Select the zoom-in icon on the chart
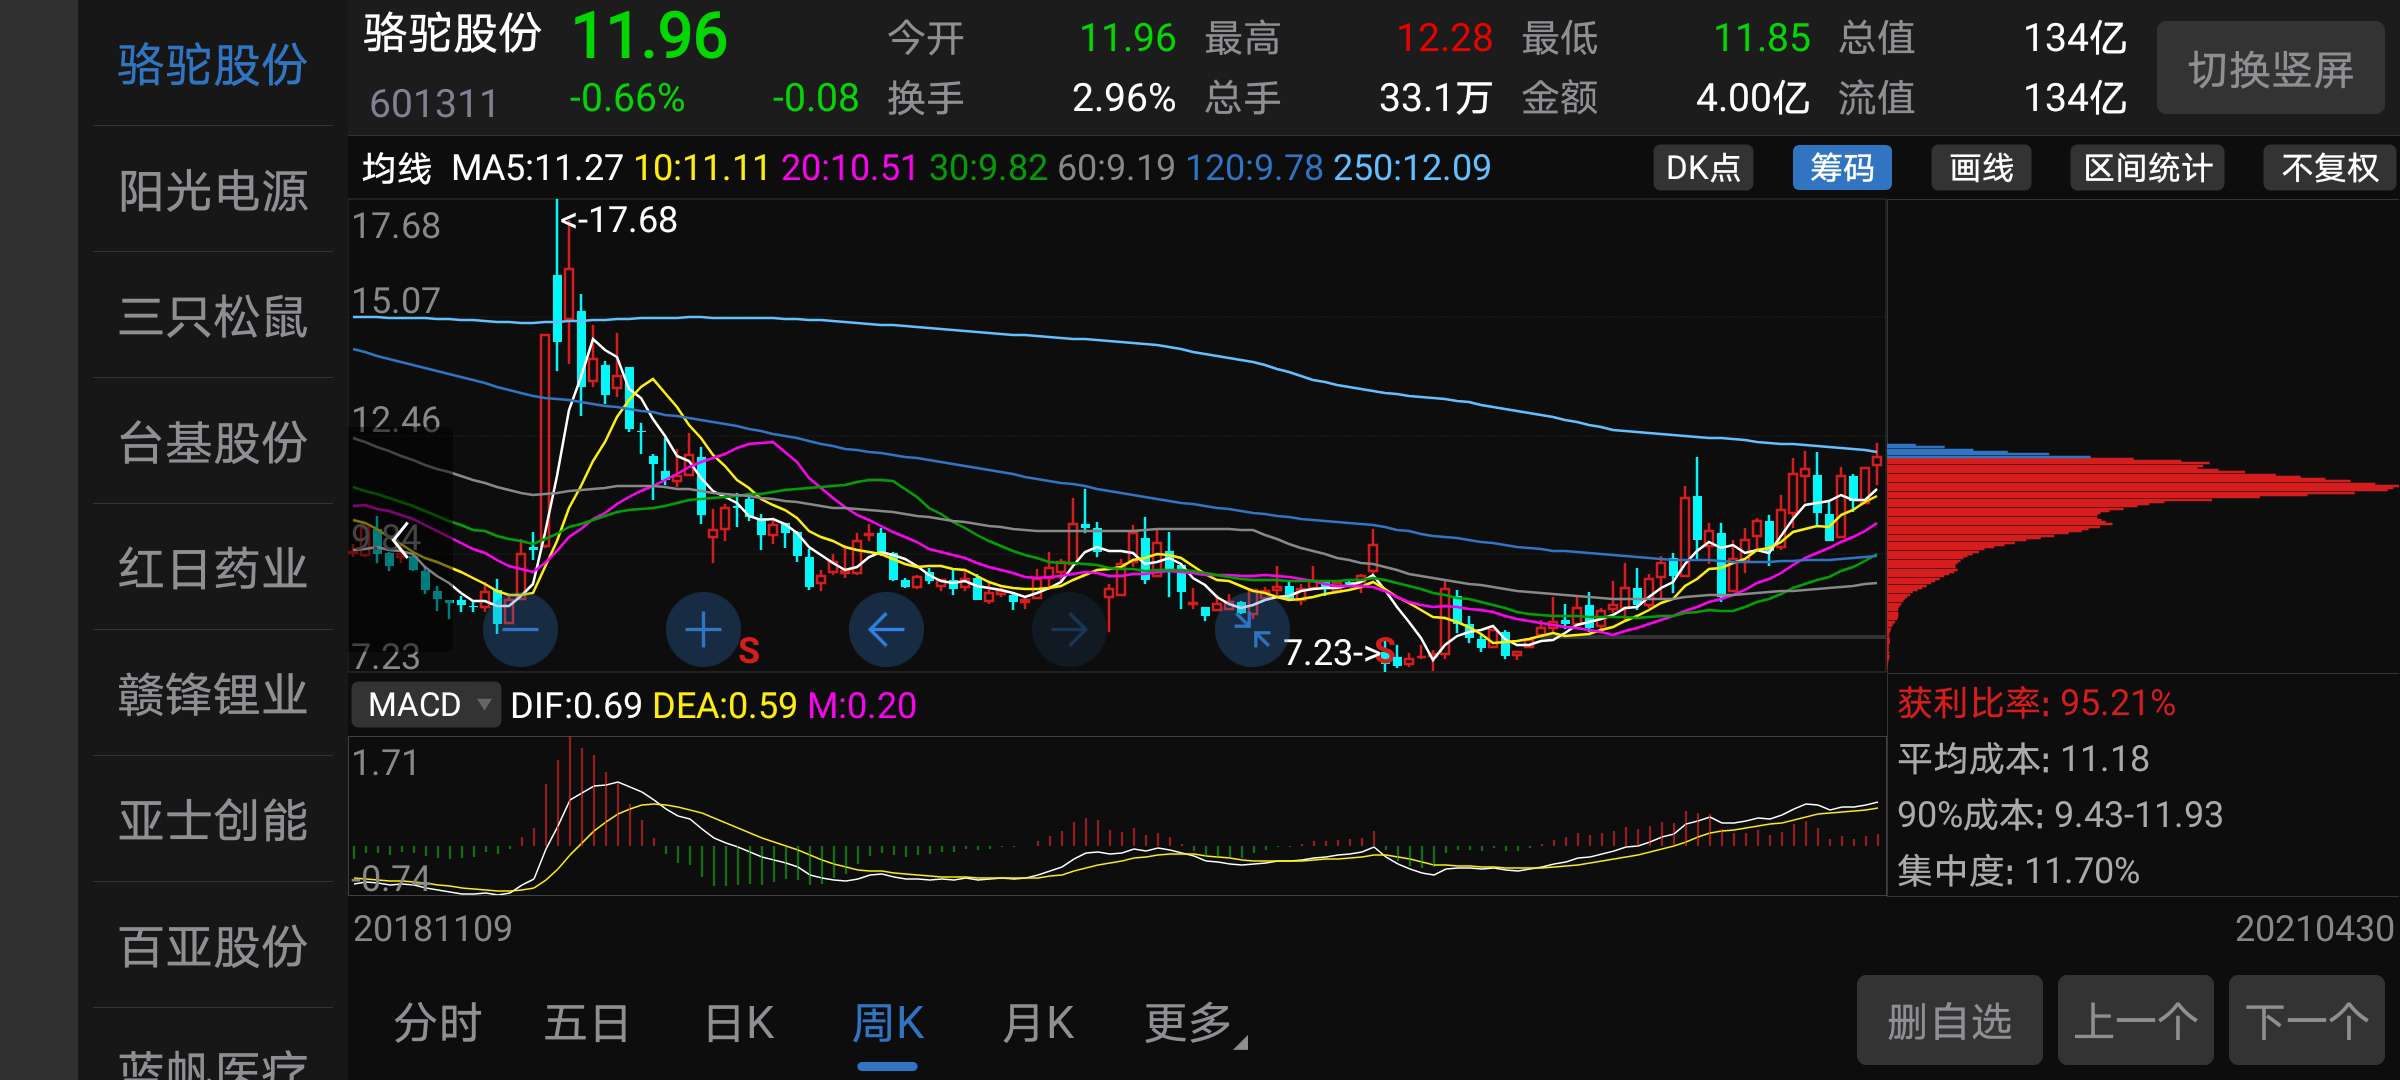 703,628
